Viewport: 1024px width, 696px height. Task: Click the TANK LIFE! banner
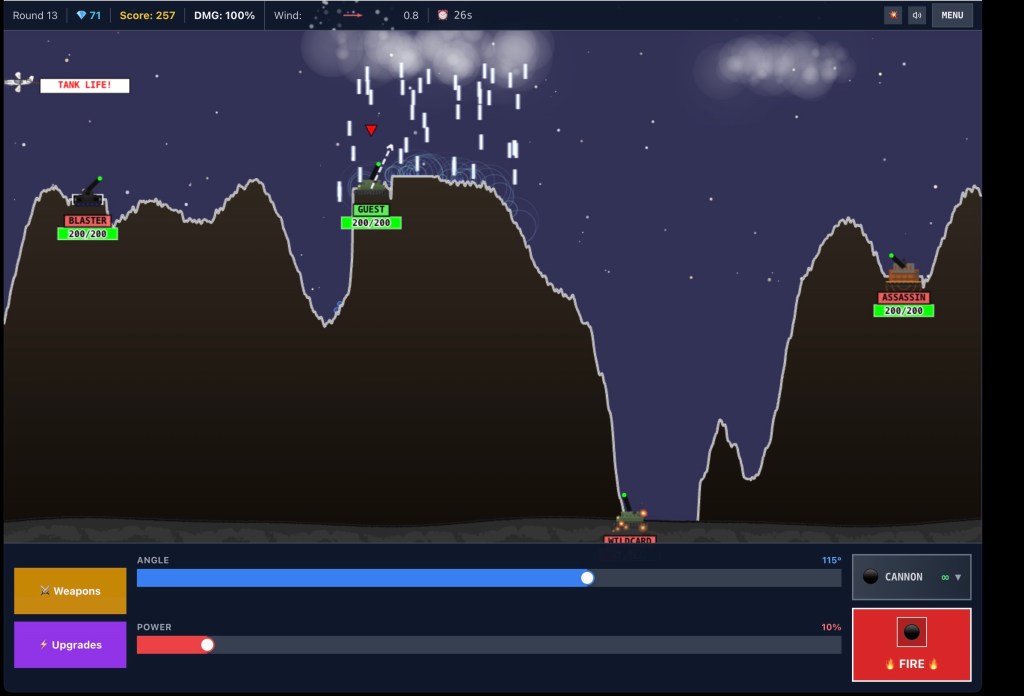(x=84, y=86)
